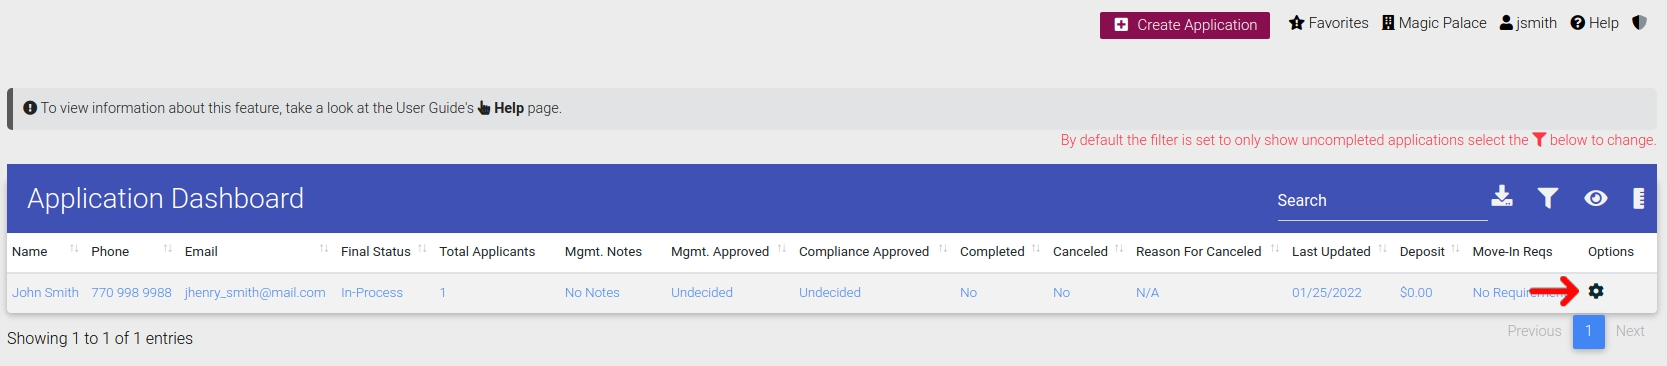This screenshot has height=366, width=1667.
Task: Open John Smith applicant link
Action: tap(45, 293)
